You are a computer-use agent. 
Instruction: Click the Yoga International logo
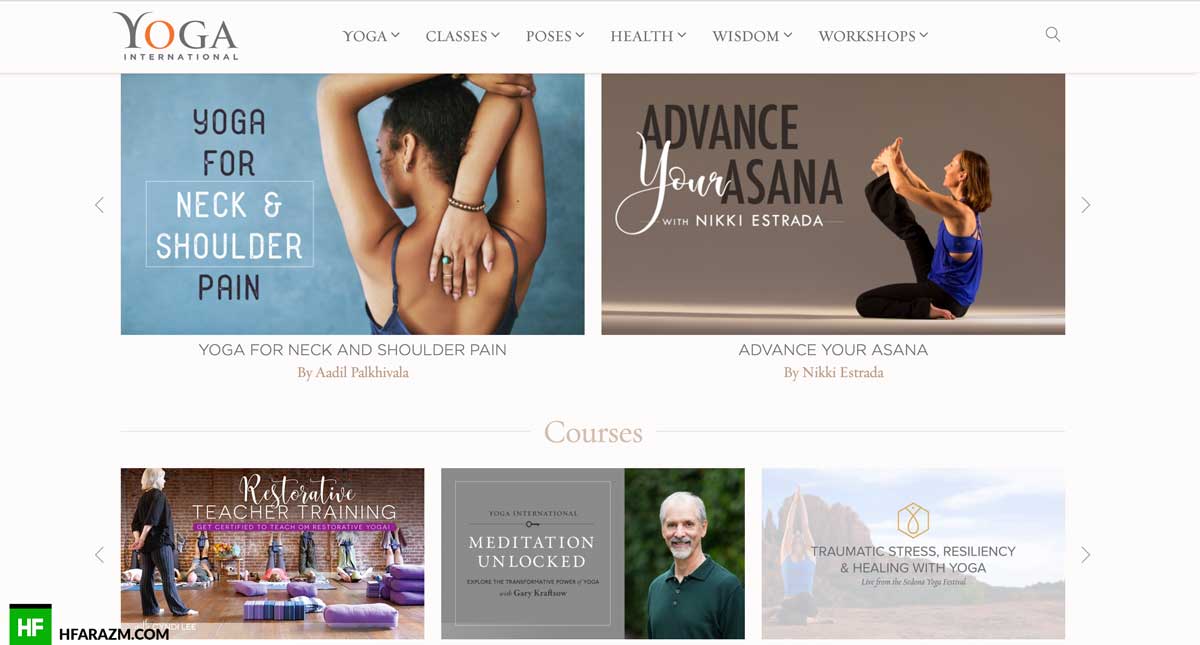click(176, 36)
